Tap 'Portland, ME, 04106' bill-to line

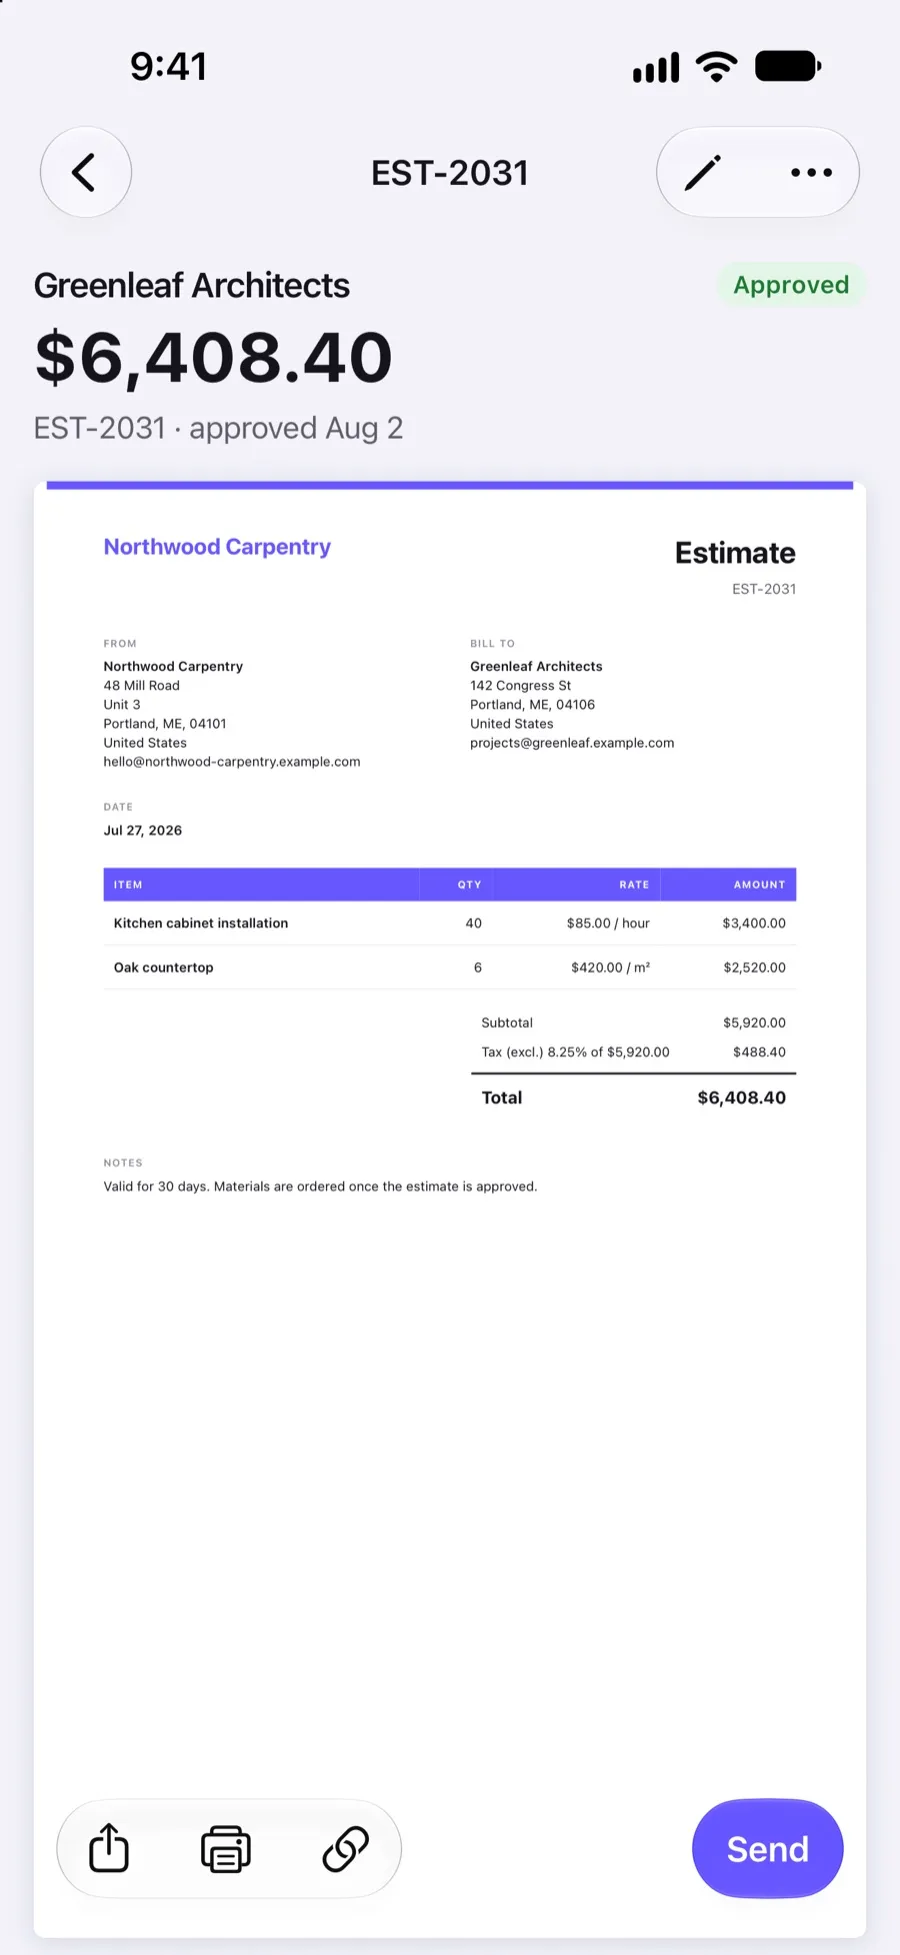[532, 705]
